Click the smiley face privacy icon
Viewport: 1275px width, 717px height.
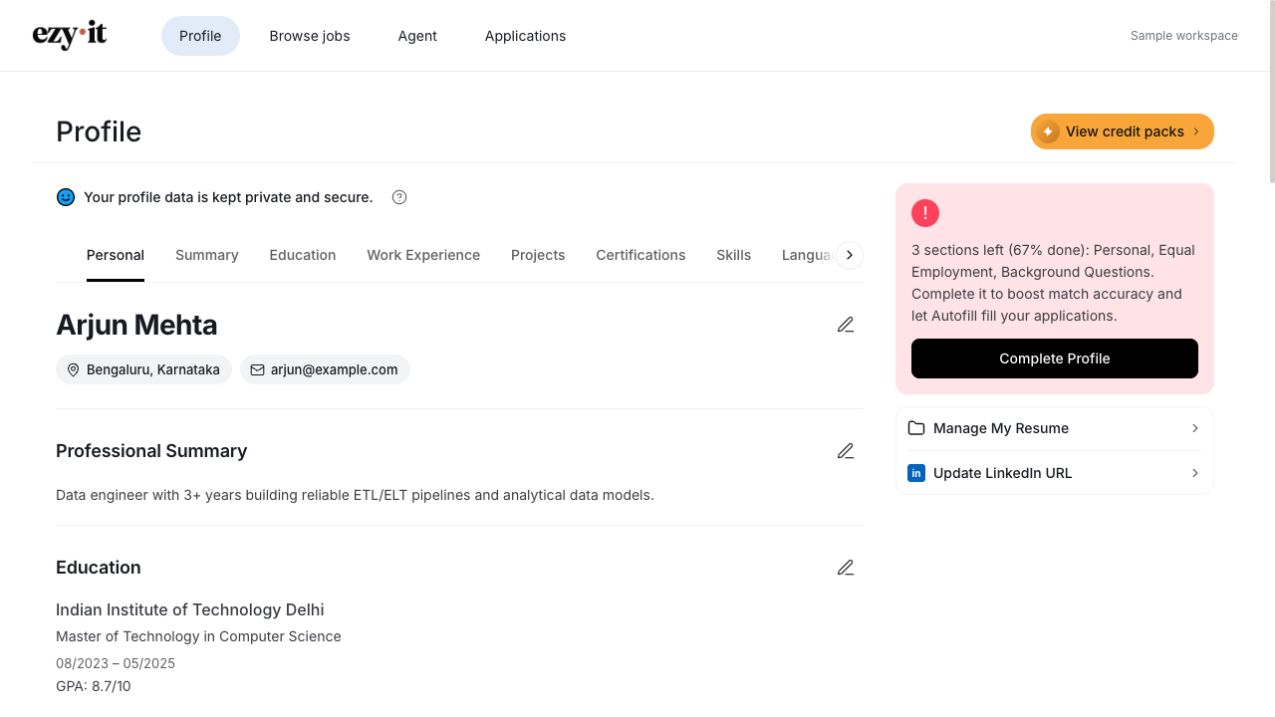pyautogui.click(x=66, y=197)
